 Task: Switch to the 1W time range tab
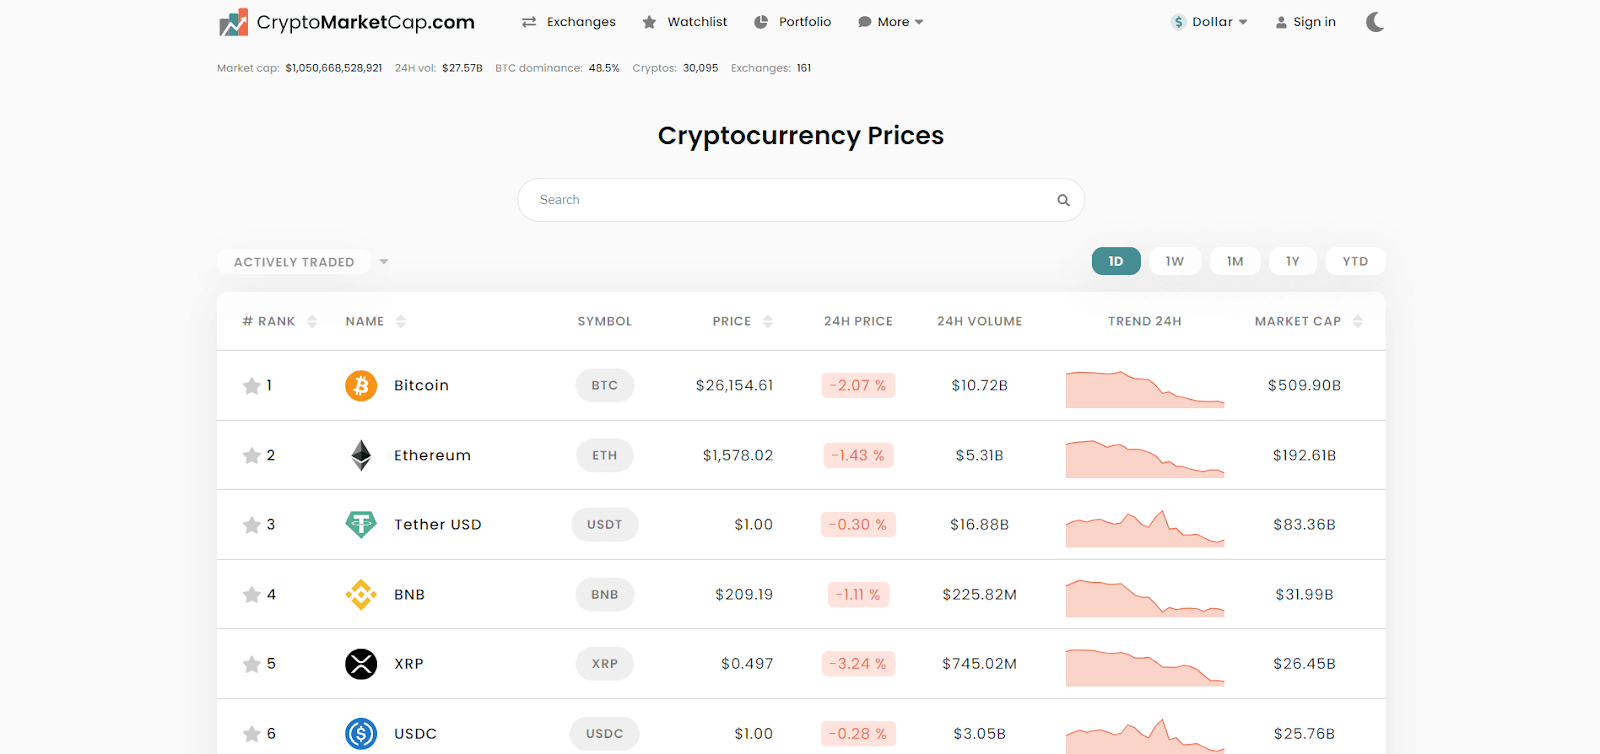click(x=1175, y=261)
